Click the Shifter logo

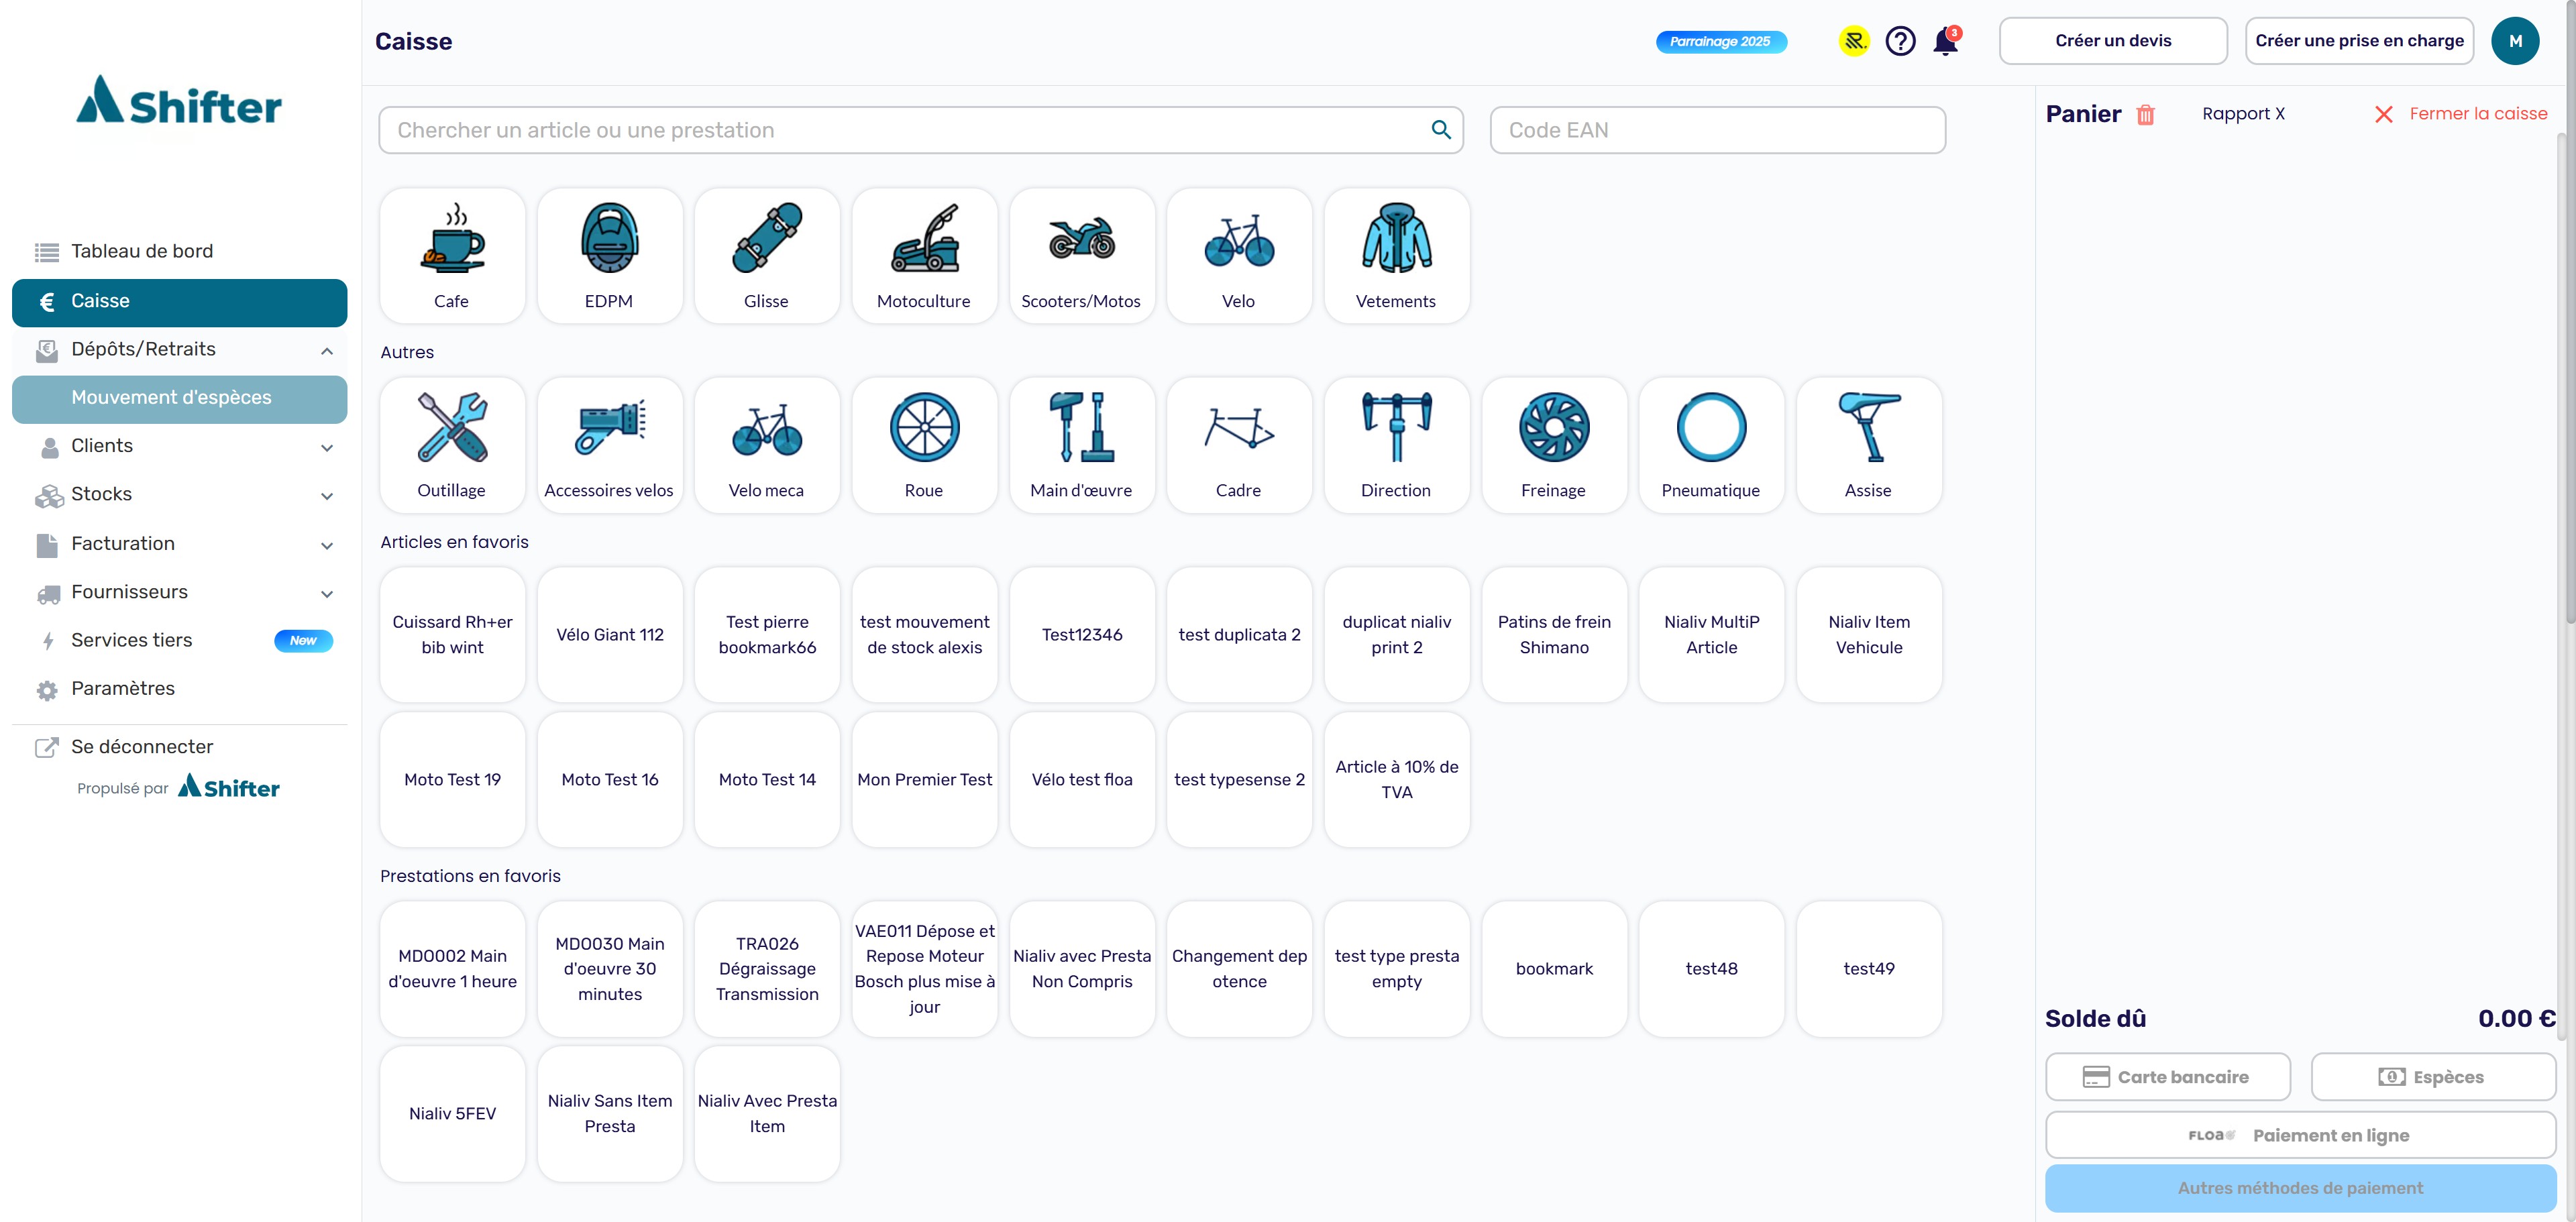pyautogui.click(x=179, y=100)
